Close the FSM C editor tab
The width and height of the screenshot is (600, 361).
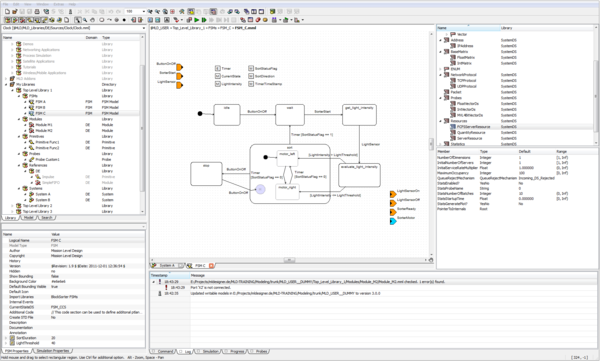211,265
